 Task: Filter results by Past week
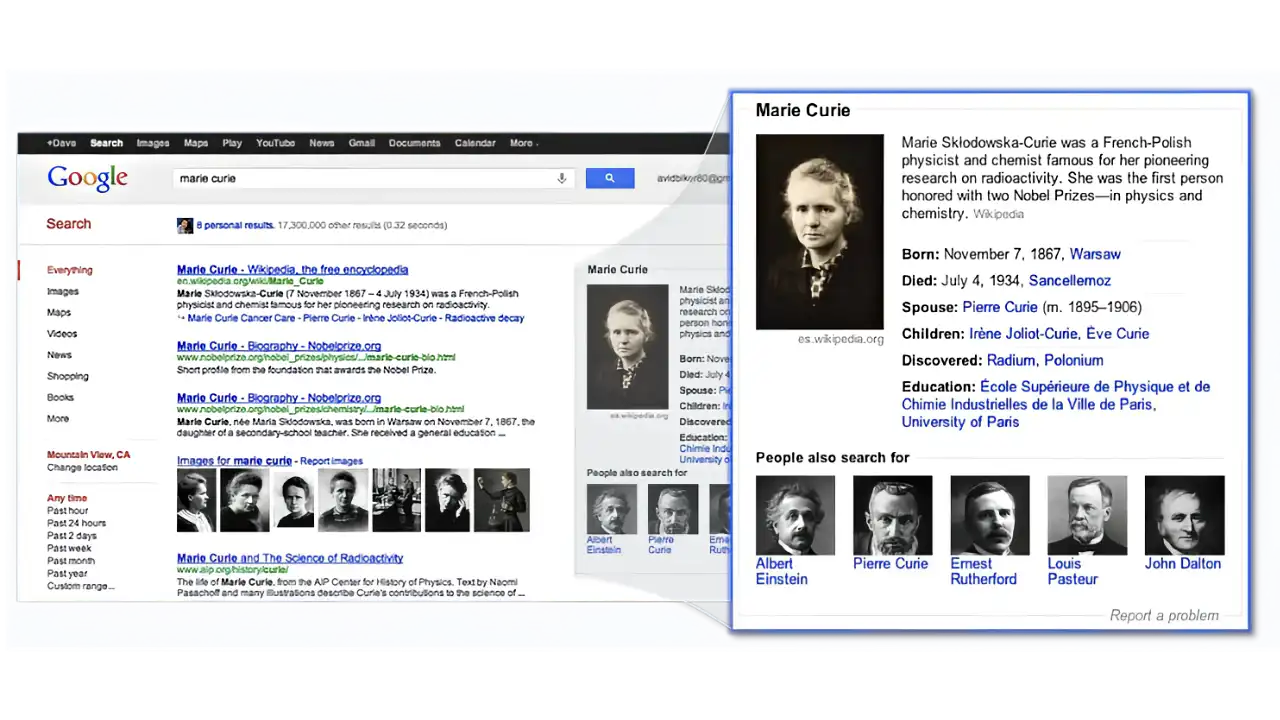coord(69,548)
